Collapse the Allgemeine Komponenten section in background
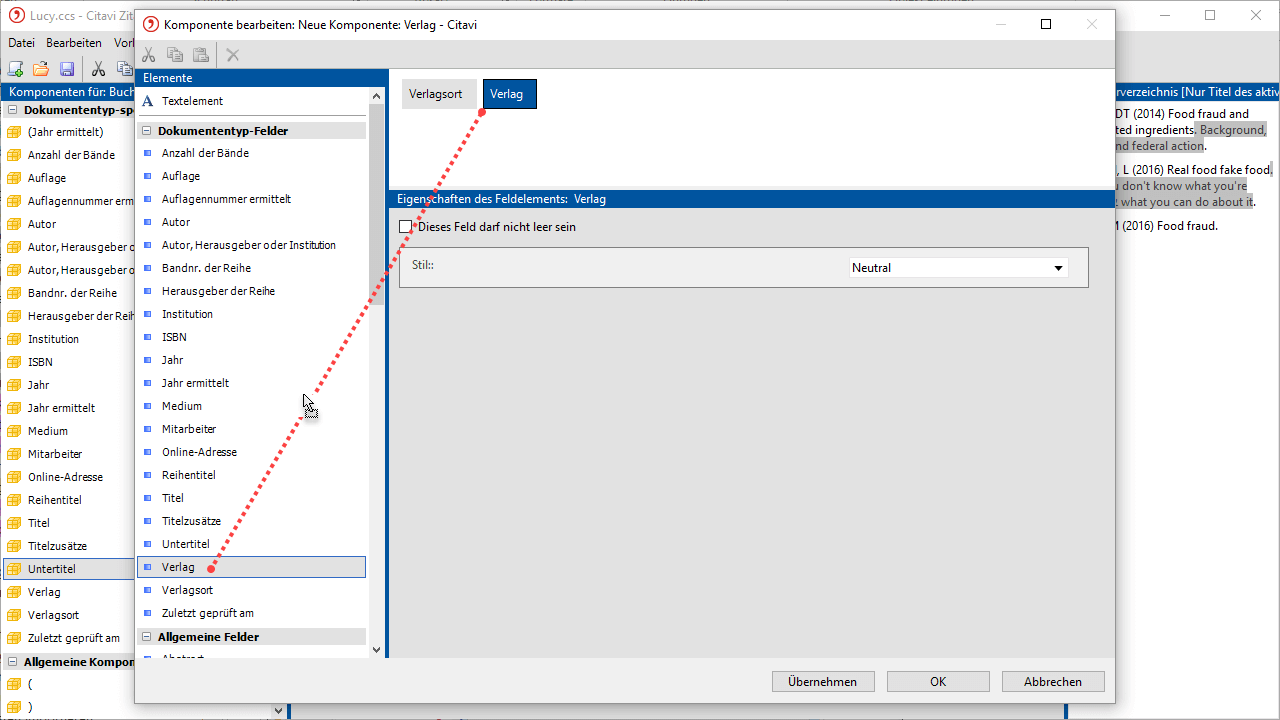The height and width of the screenshot is (720, 1280). [x=12, y=662]
